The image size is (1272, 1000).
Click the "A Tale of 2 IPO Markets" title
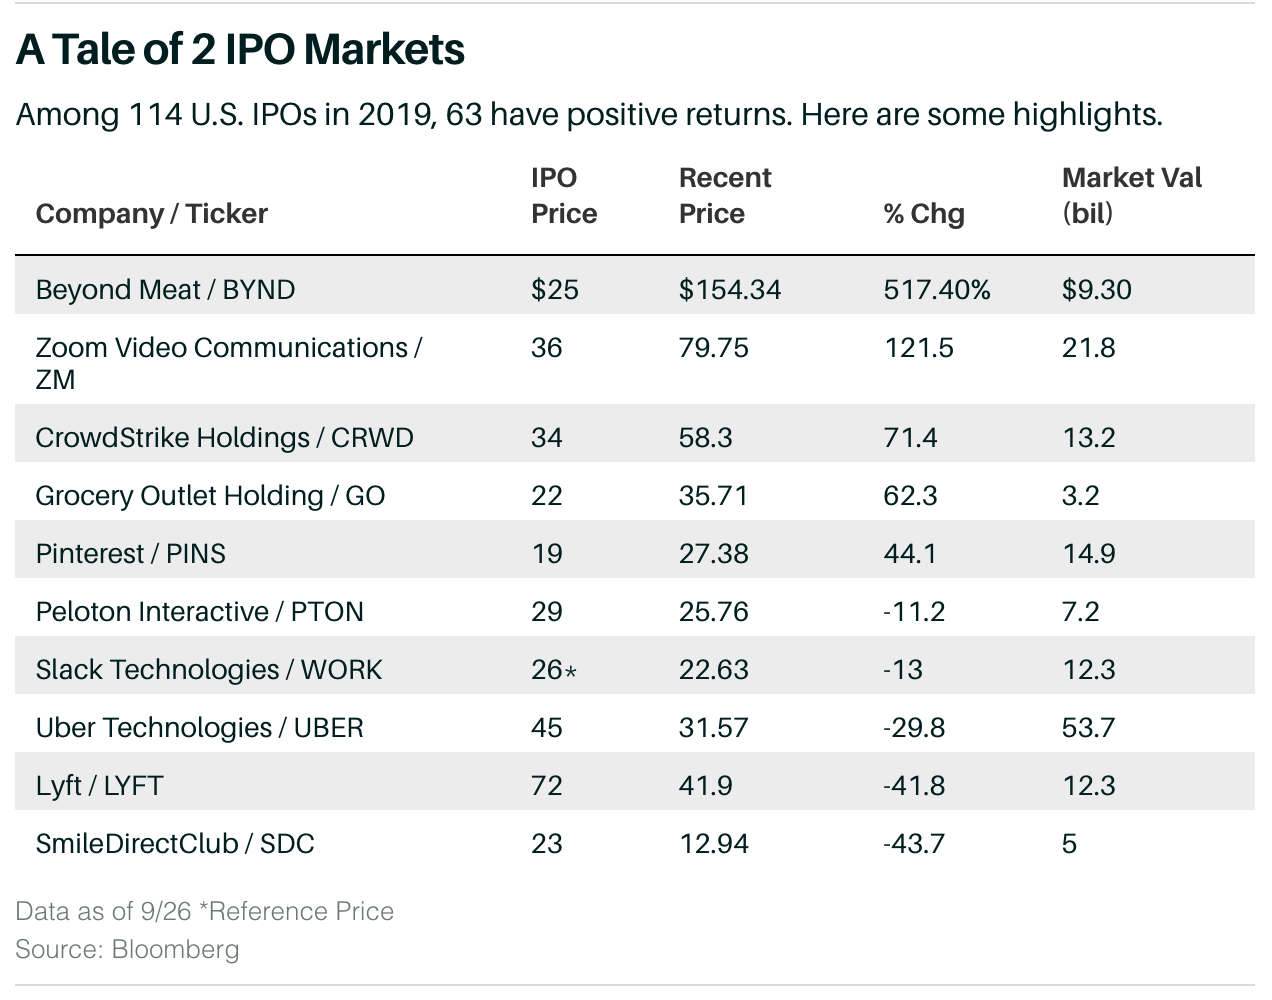pos(240,50)
